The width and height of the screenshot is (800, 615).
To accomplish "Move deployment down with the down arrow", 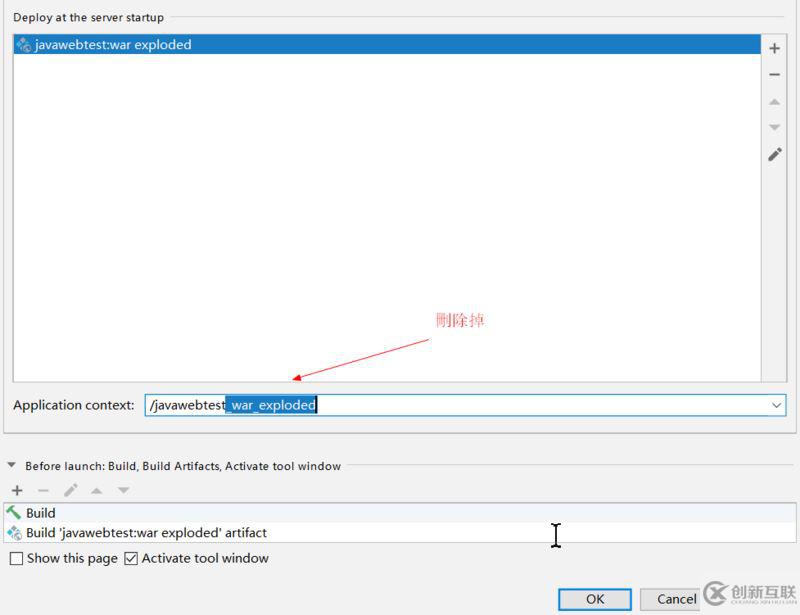I will point(774,127).
